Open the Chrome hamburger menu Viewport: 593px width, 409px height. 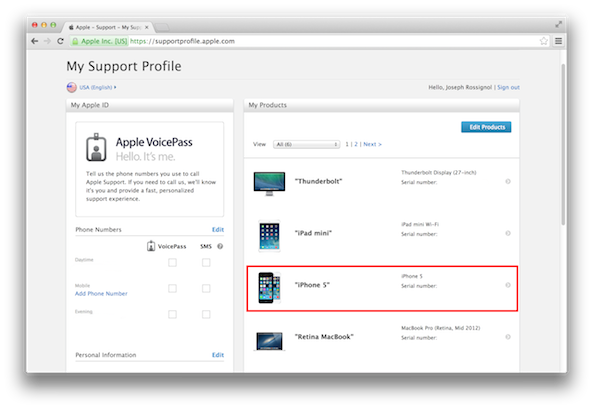[558, 41]
